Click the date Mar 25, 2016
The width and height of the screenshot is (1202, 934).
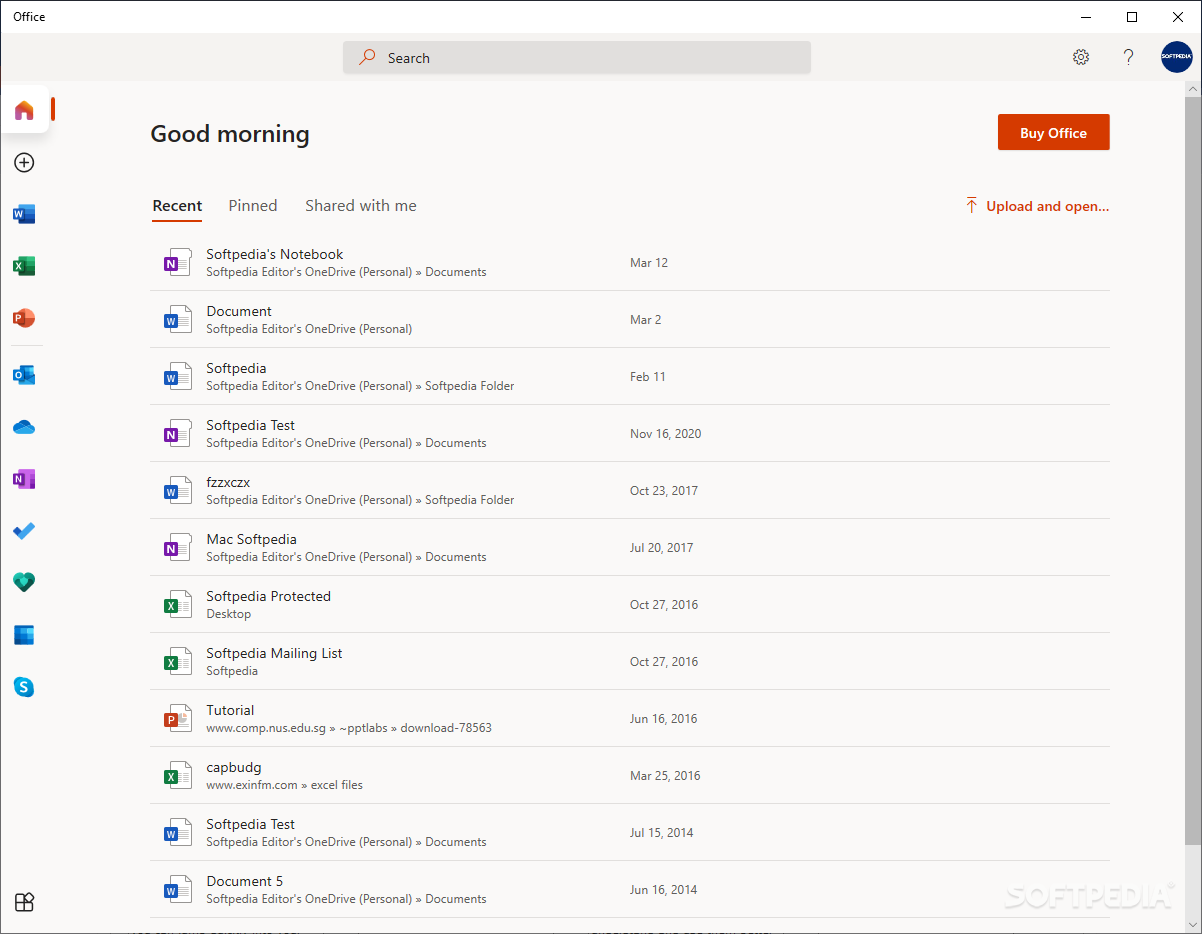pyautogui.click(x=665, y=776)
